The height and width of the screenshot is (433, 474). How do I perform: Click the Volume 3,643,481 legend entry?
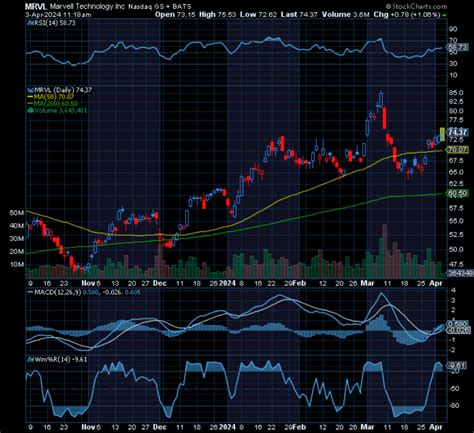[60, 110]
